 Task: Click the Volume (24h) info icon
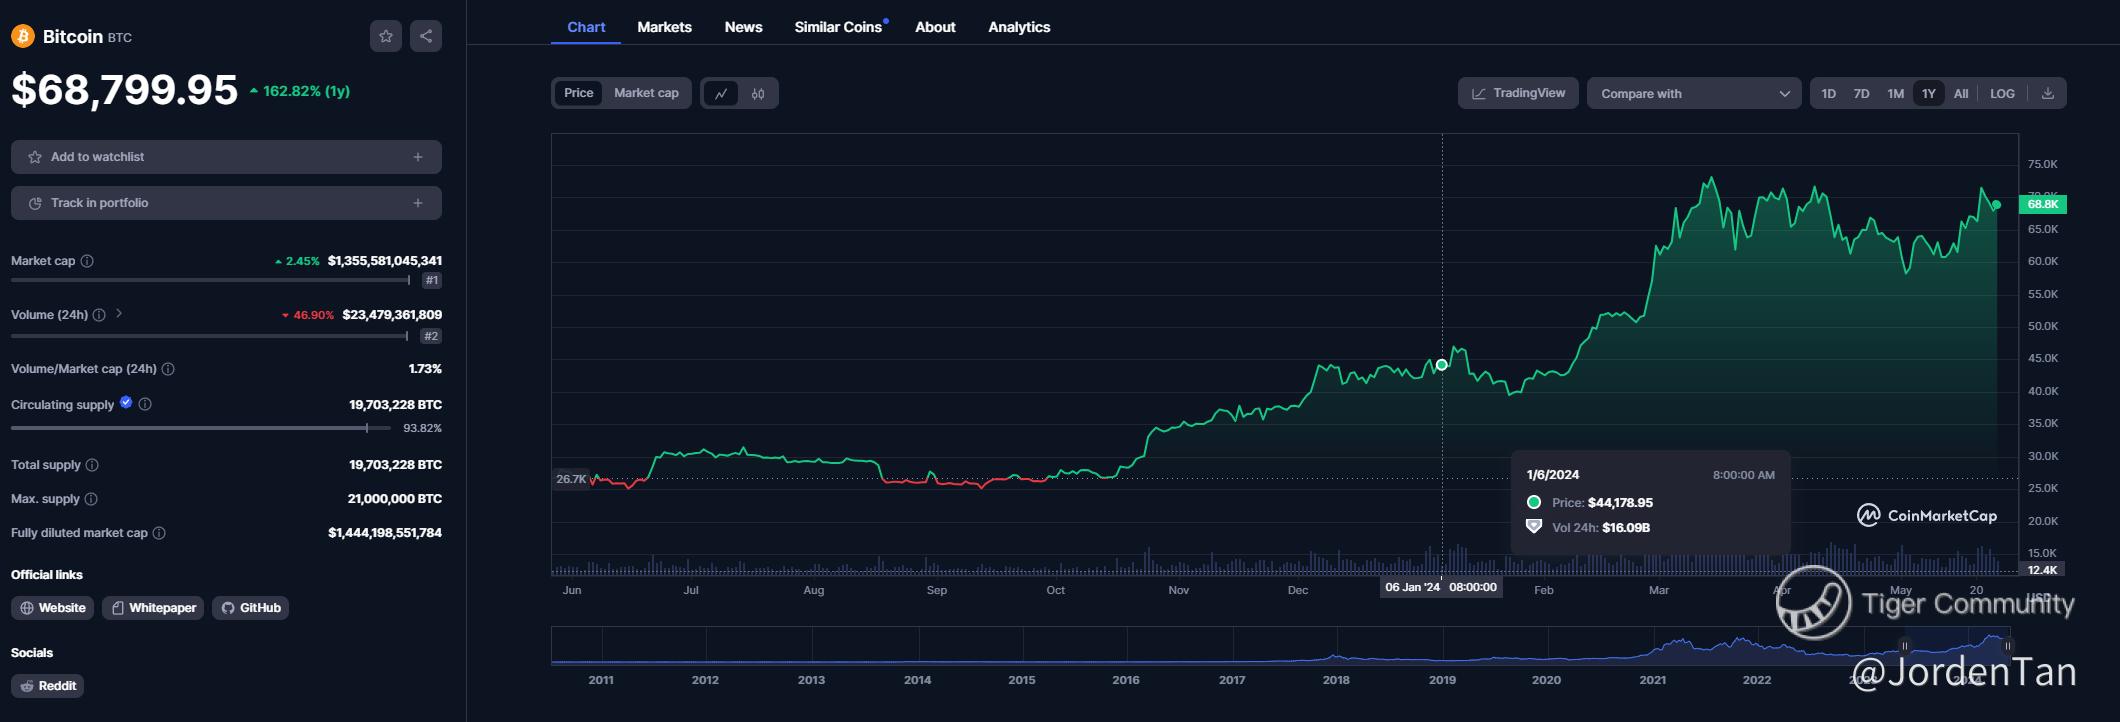(x=99, y=315)
